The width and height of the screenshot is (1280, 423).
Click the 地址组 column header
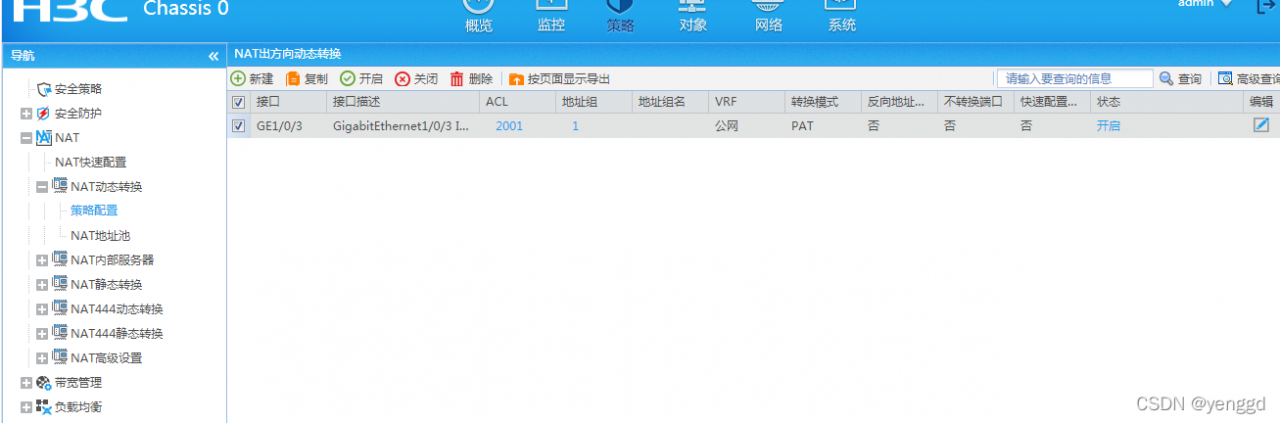click(594, 102)
